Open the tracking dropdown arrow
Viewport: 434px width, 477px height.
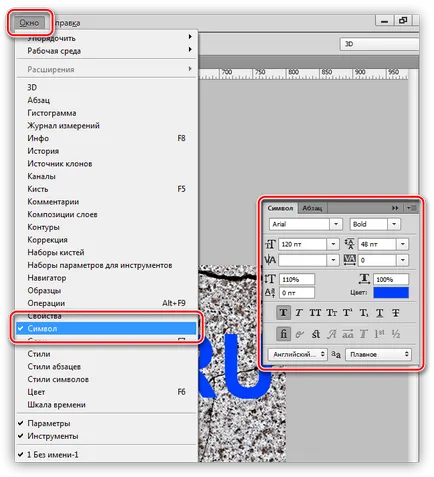point(403,260)
